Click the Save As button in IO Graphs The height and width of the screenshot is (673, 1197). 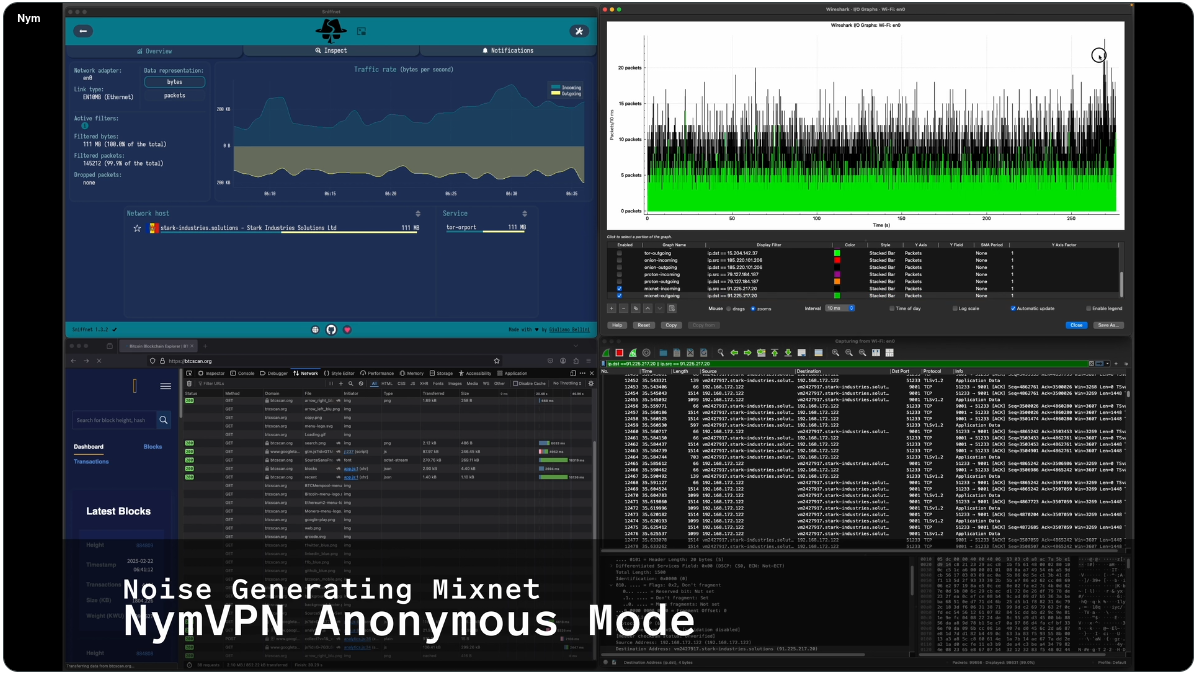tap(1106, 325)
